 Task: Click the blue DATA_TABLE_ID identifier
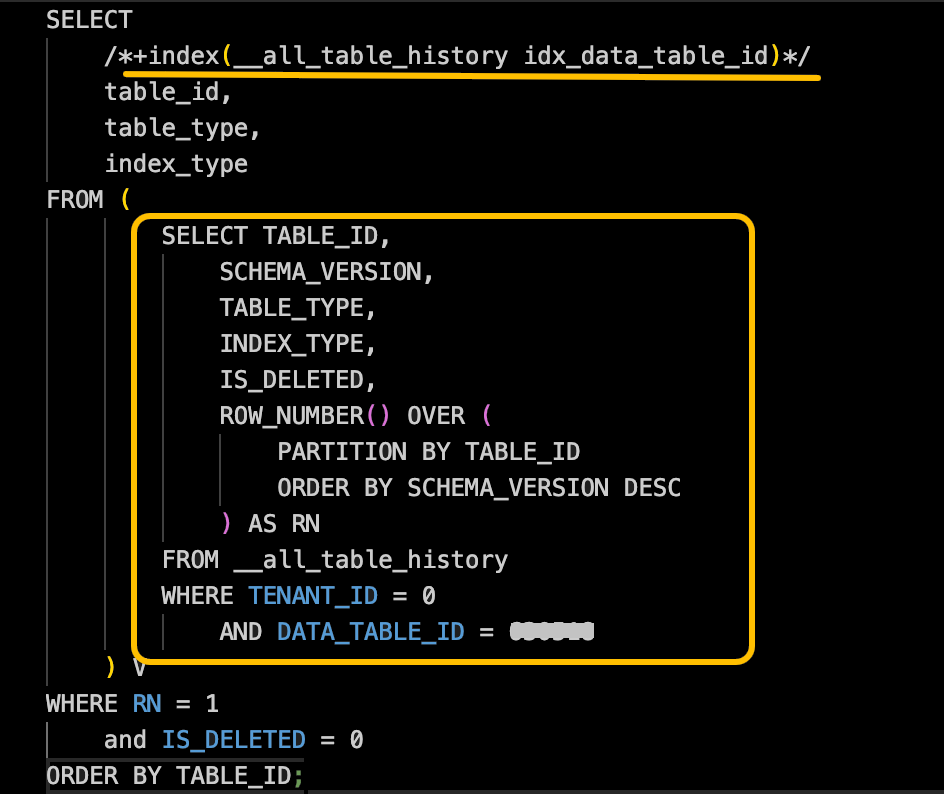[370, 631]
